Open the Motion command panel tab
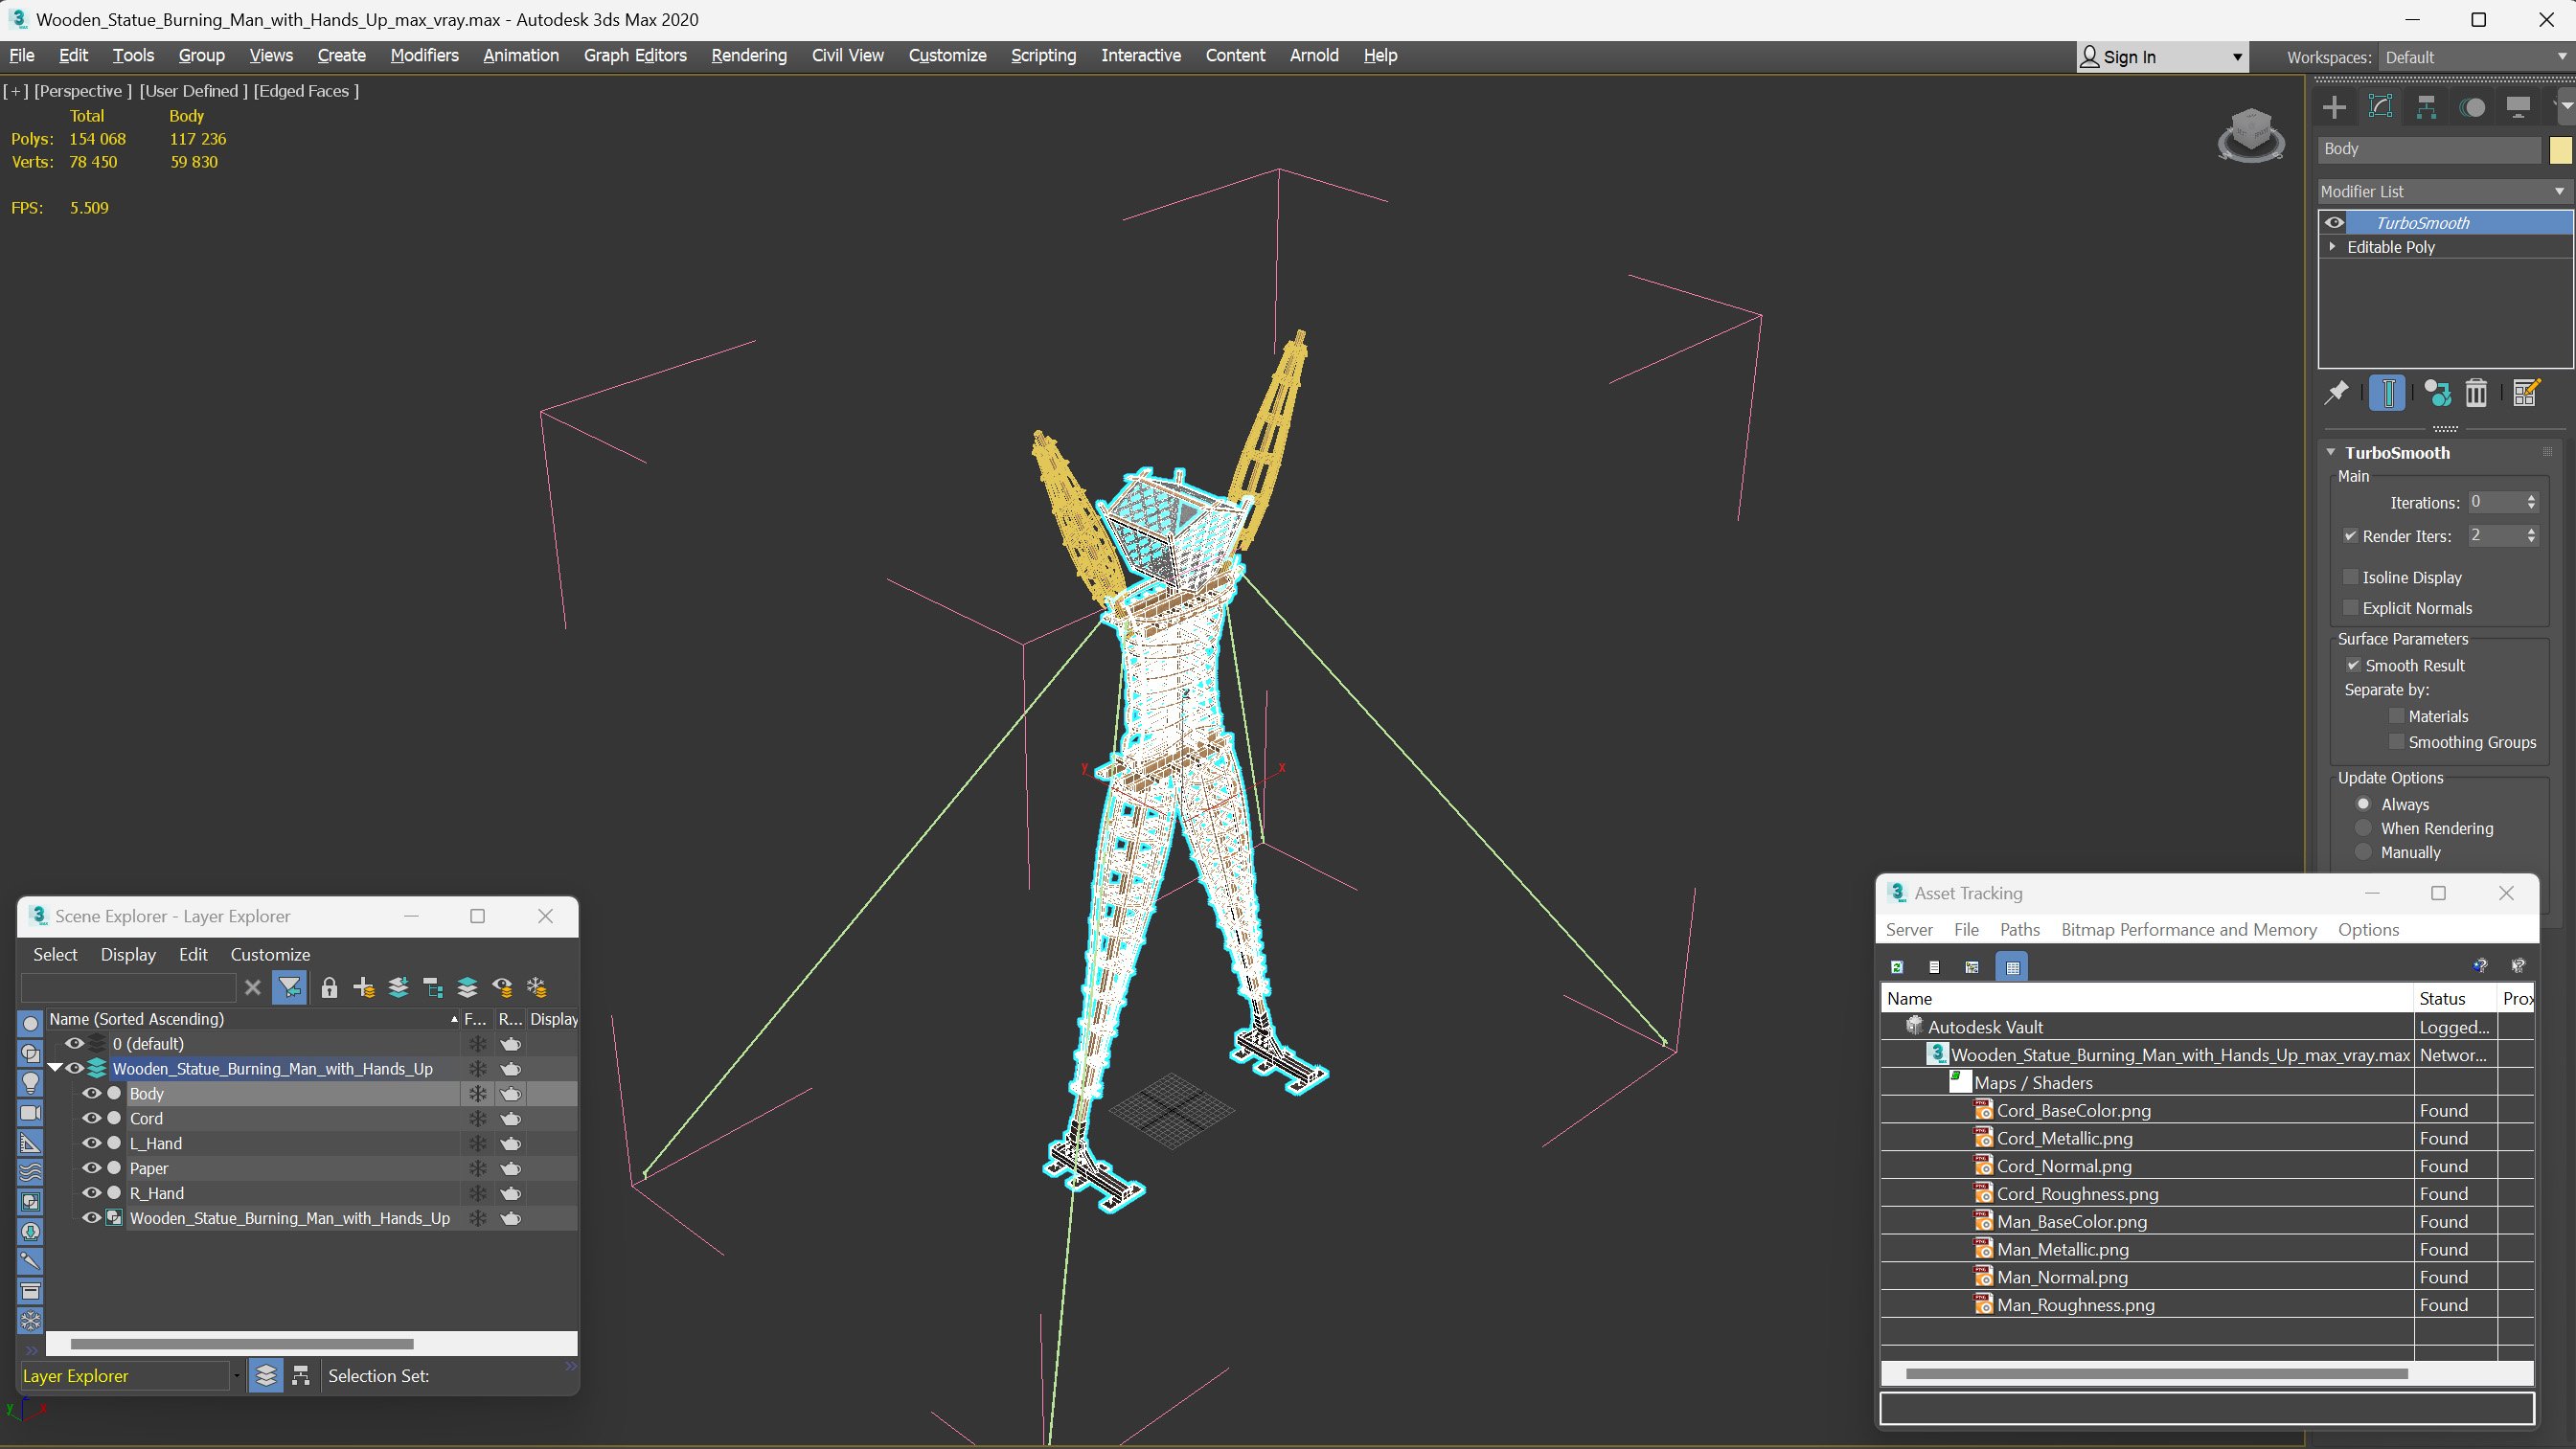 2472,107
